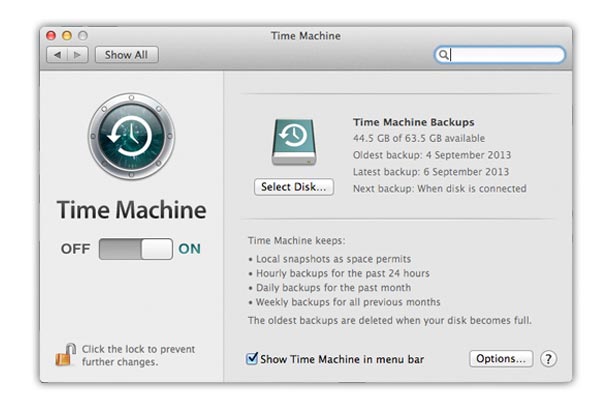
Task: Toggle the Time Machine OFF/ON switch
Action: point(136,249)
